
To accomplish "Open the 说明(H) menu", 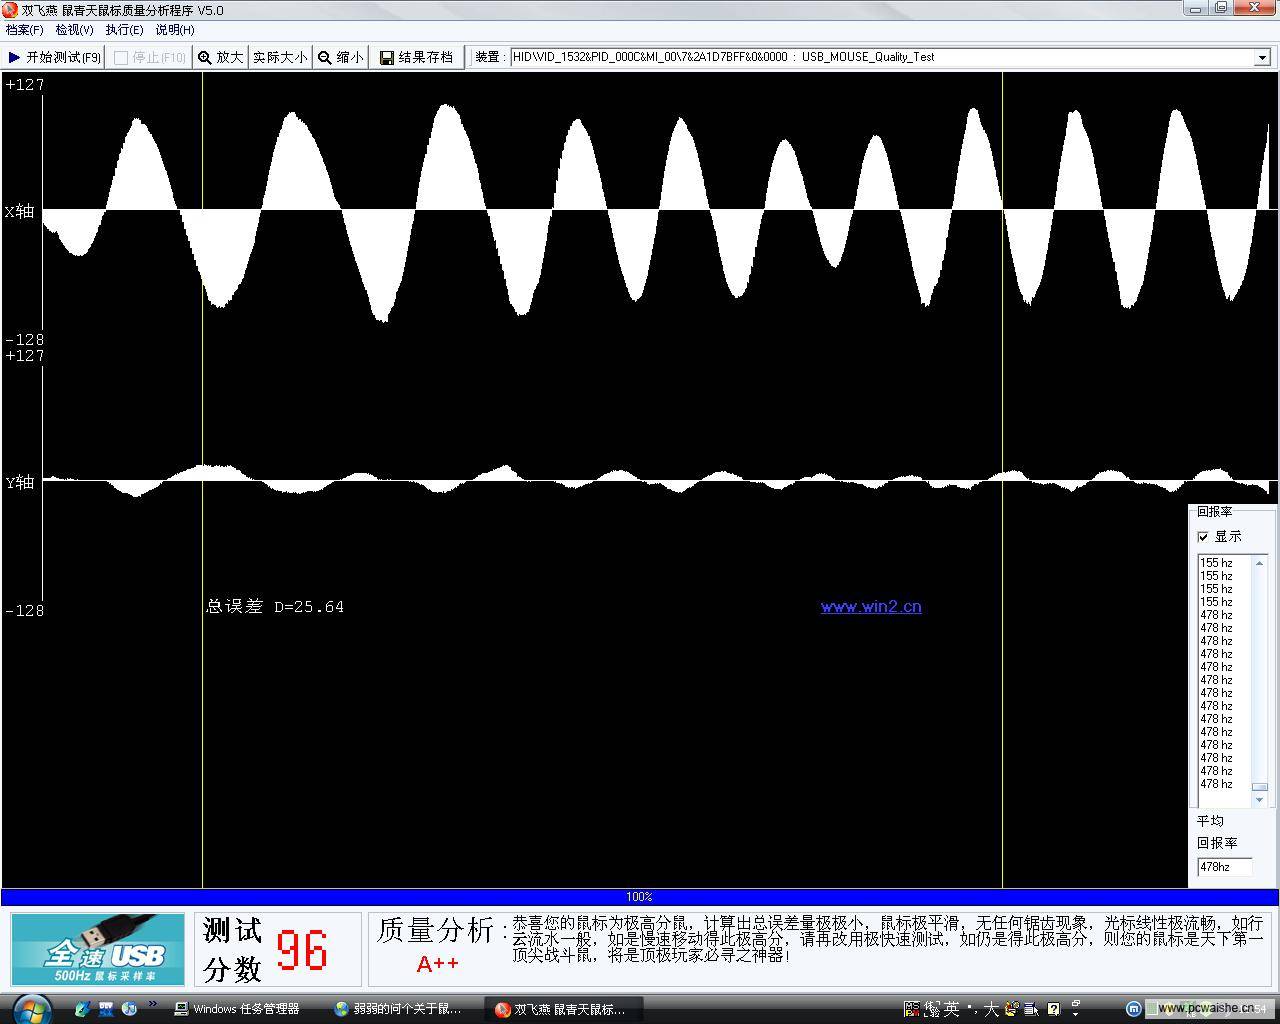I will click(x=175, y=30).
